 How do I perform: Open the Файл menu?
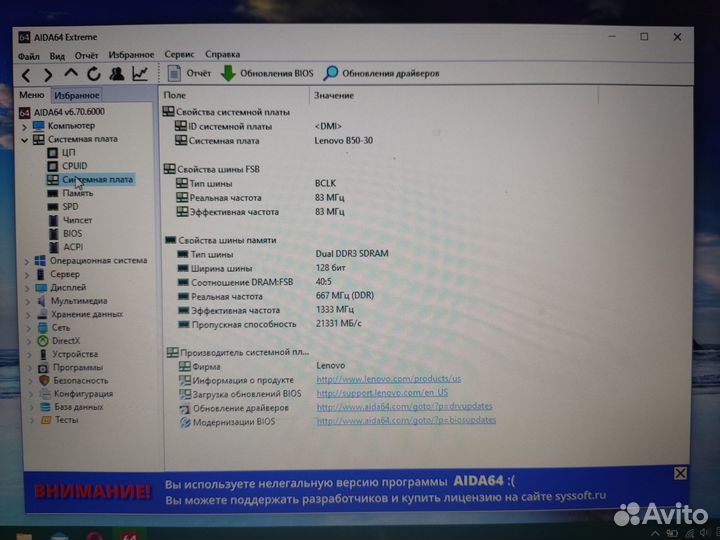tap(28, 56)
